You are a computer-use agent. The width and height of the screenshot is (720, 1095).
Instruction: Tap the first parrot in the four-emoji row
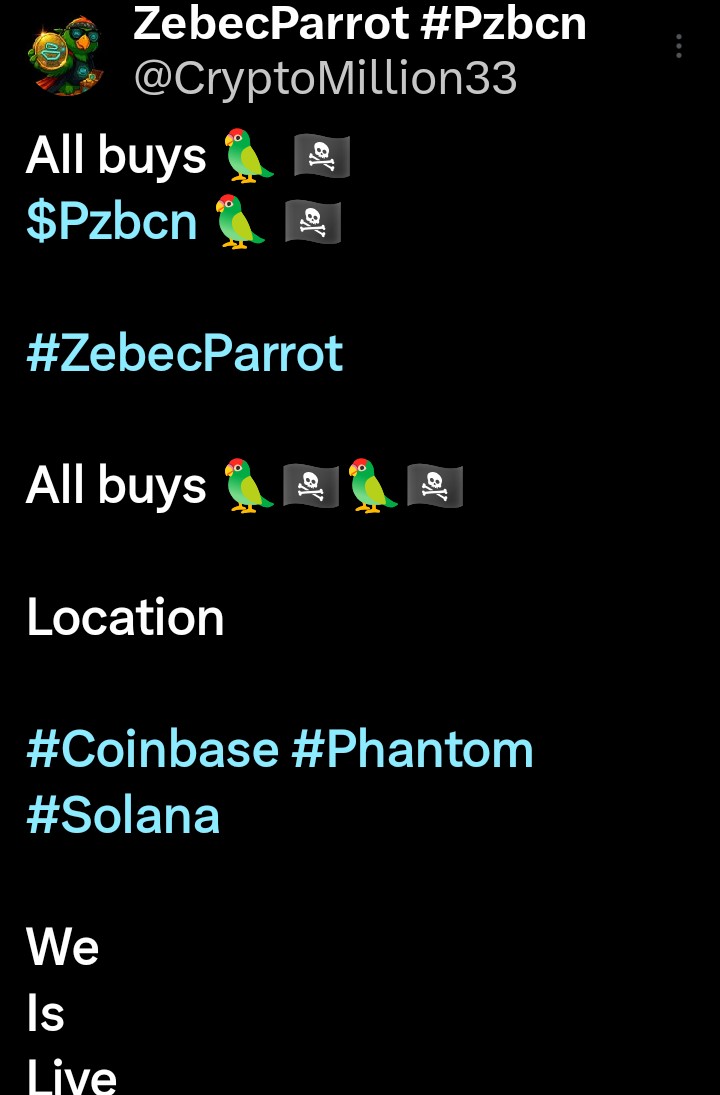(x=249, y=486)
